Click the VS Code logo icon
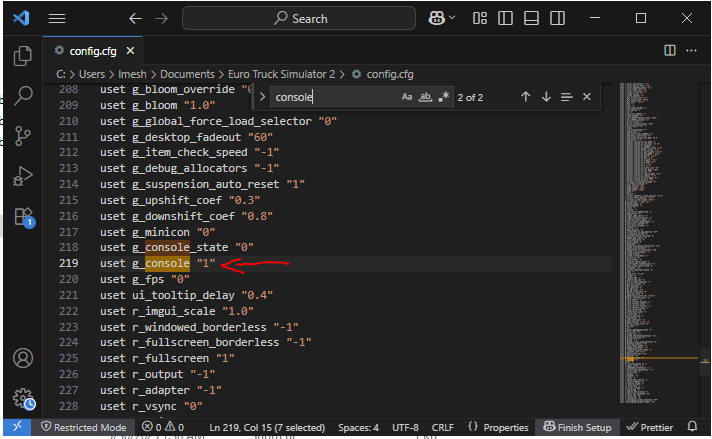The height and width of the screenshot is (439, 712). (x=21, y=18)
